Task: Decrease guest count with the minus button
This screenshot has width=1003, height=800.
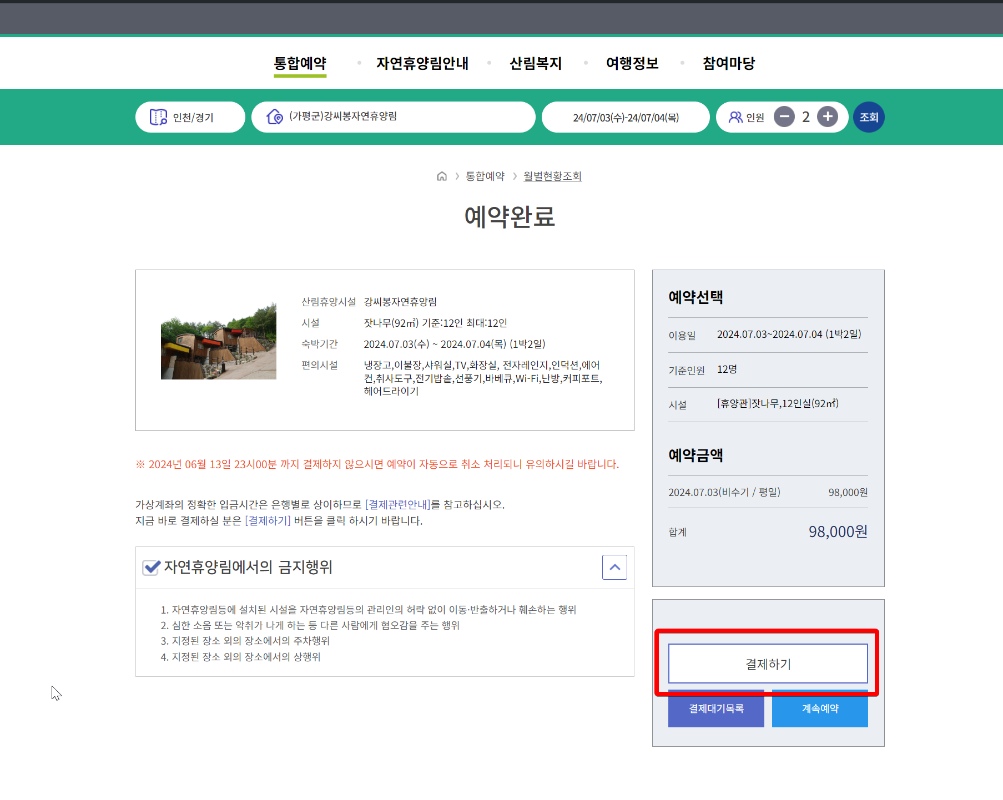Action: click(784, 116)
